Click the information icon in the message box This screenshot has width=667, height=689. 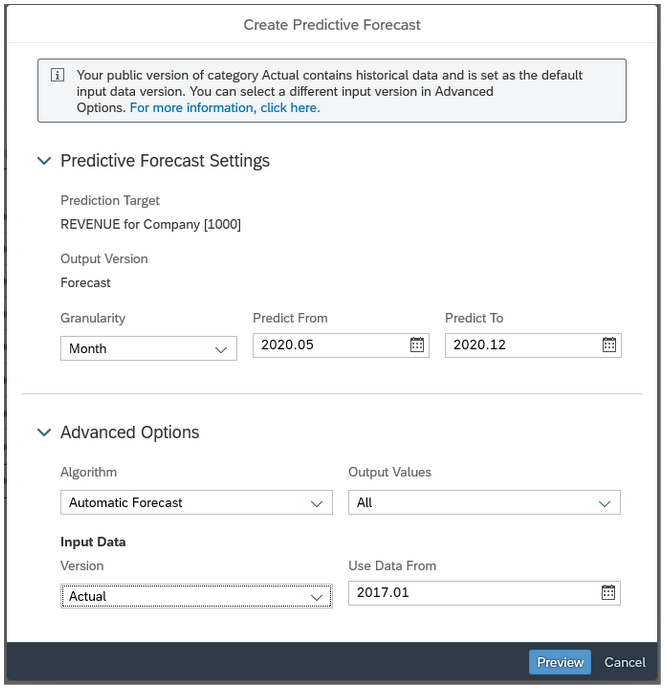pyautogui.click(x=58, y=75)
